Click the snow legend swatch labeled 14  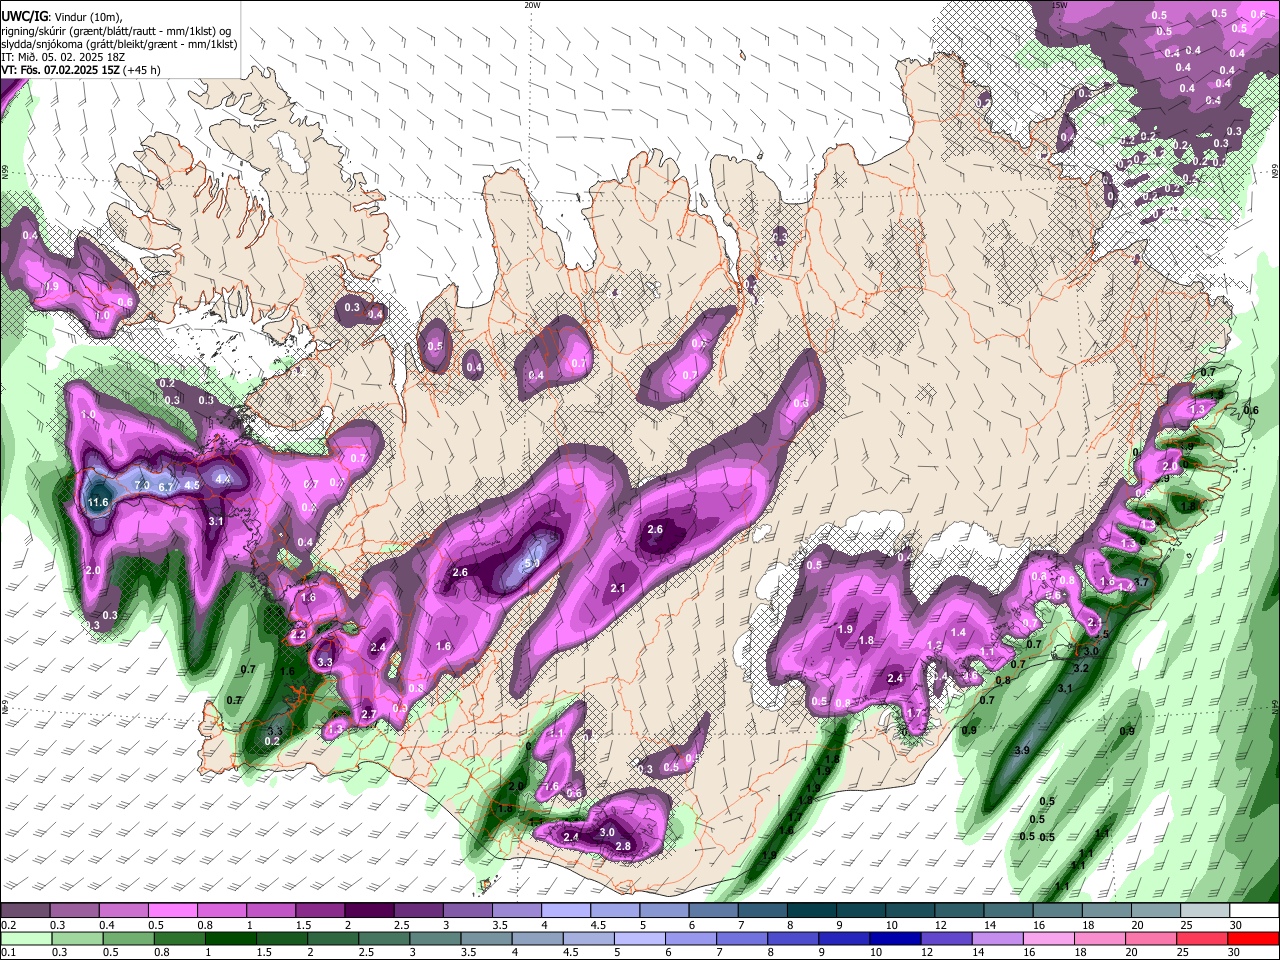click(1008, 910)
